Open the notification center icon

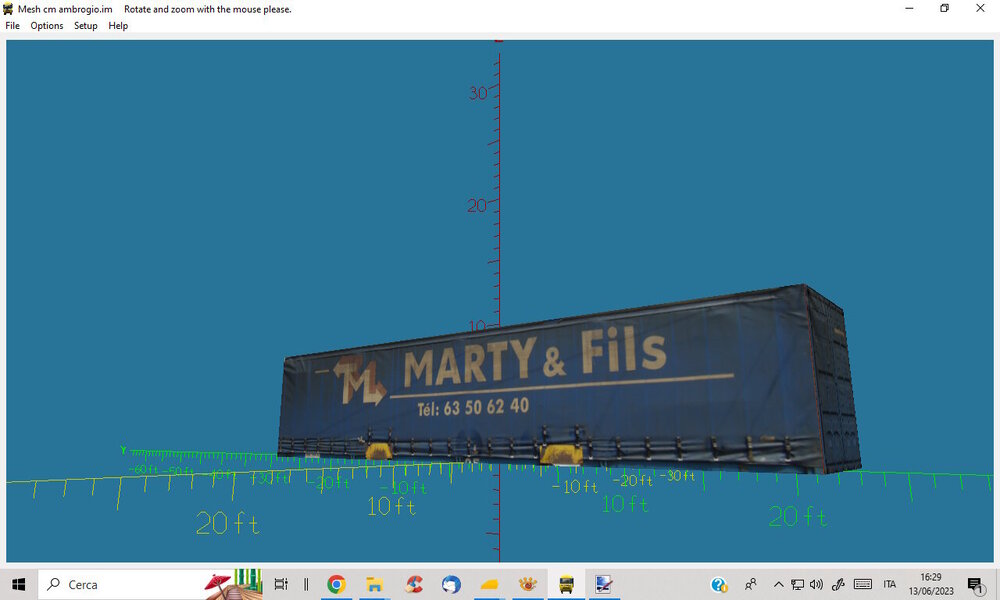[x=975, y=584]
